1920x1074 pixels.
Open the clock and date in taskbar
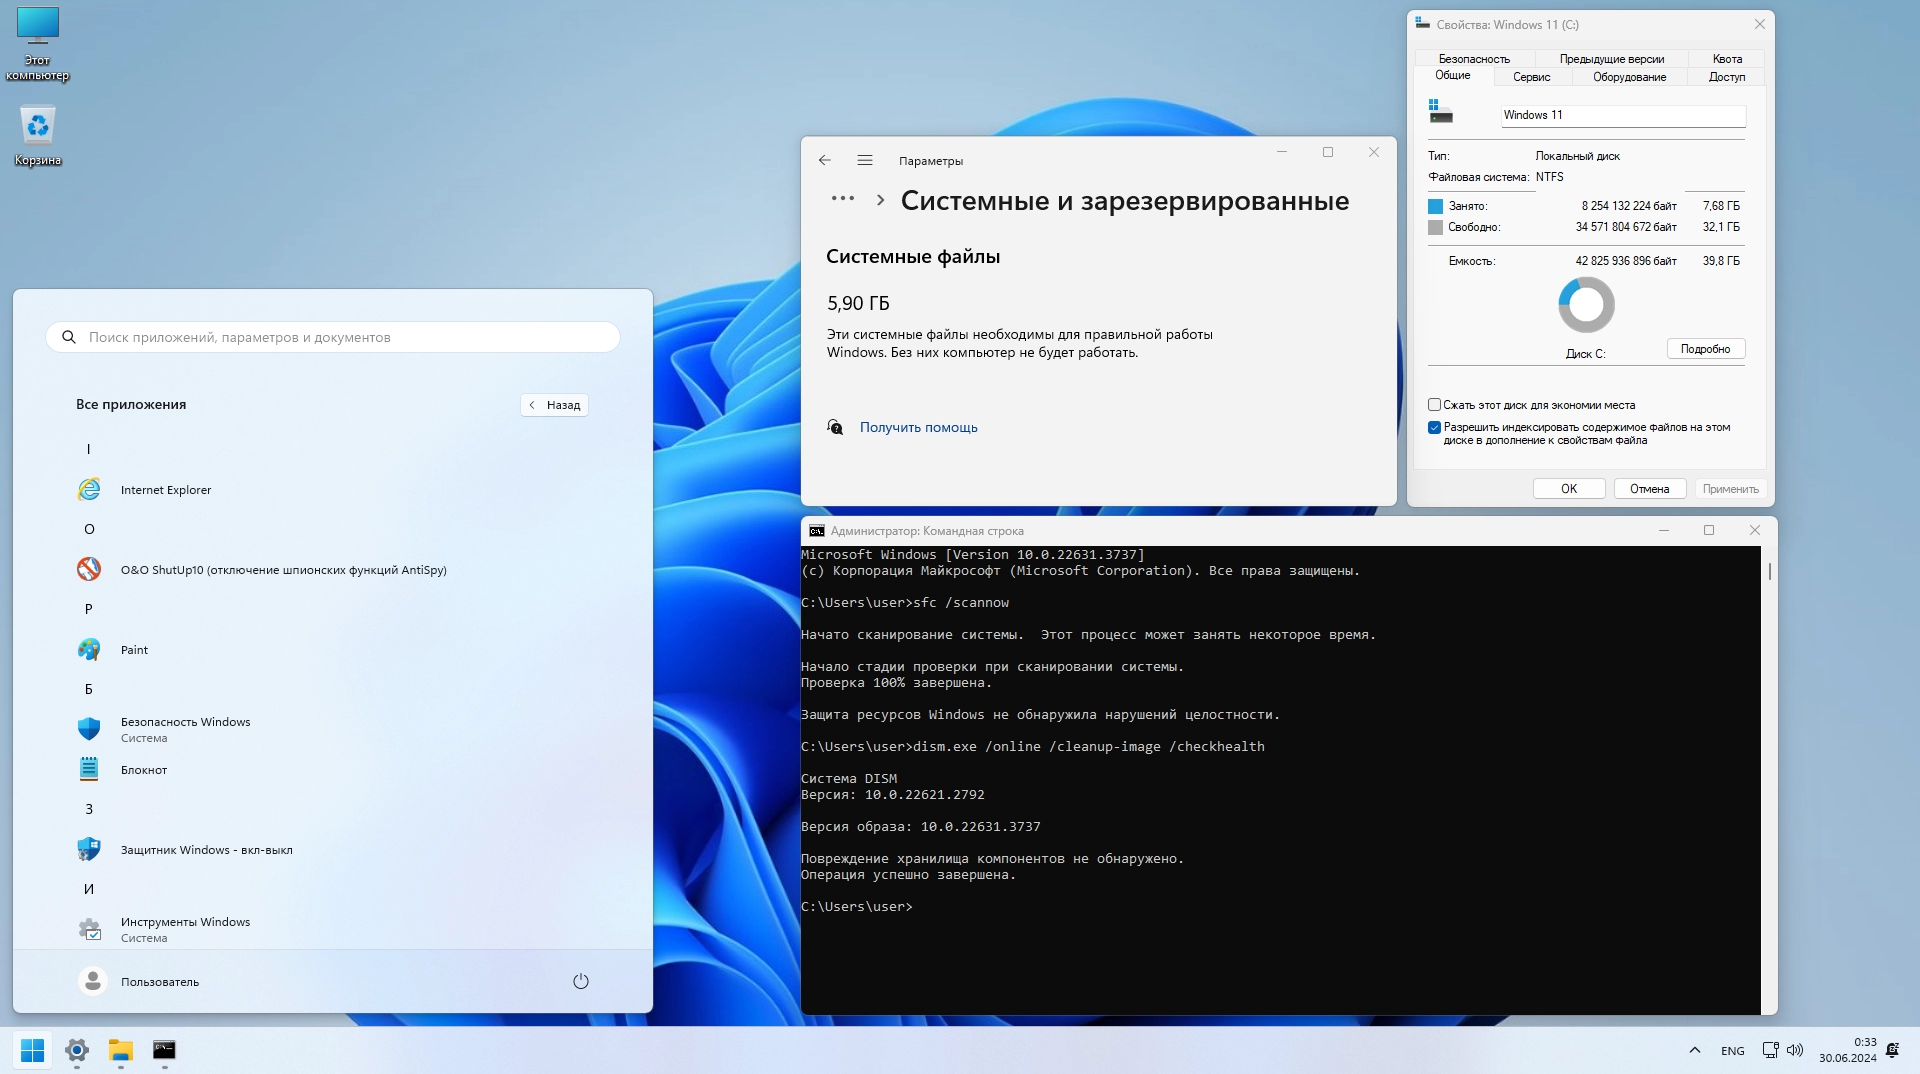(x=1847, y=1050)
